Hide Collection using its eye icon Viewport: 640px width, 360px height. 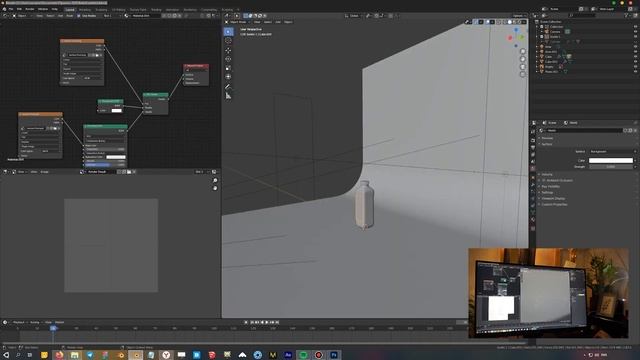[x=636, y=27]
